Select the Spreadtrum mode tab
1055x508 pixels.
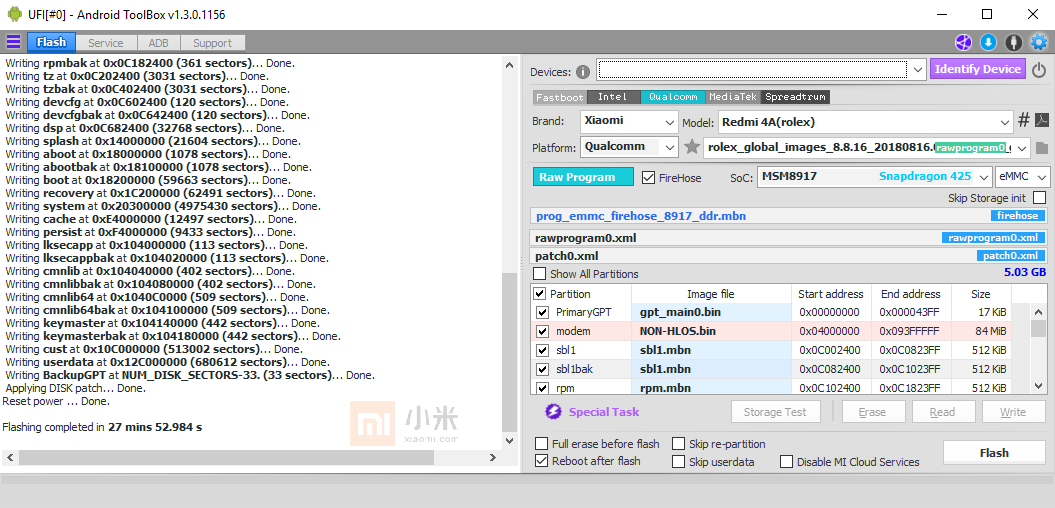pyautogui.click(x=796, y=97)
